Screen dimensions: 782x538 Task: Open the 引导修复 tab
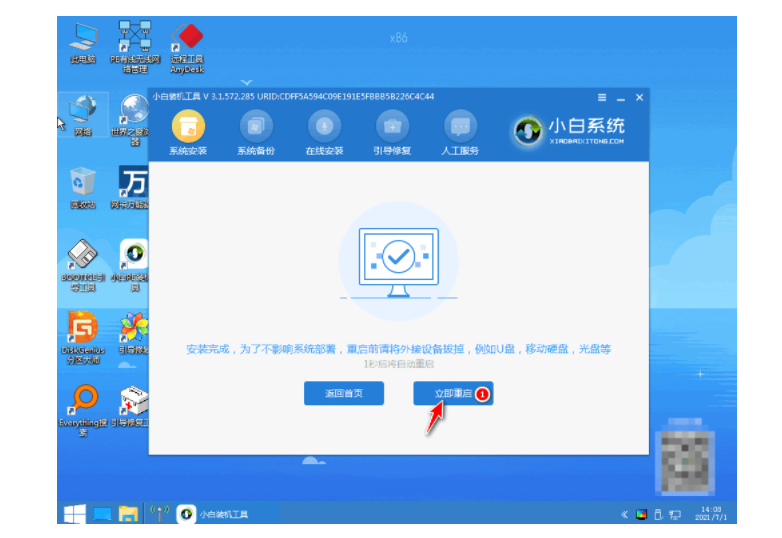click(x=392, y=132)
